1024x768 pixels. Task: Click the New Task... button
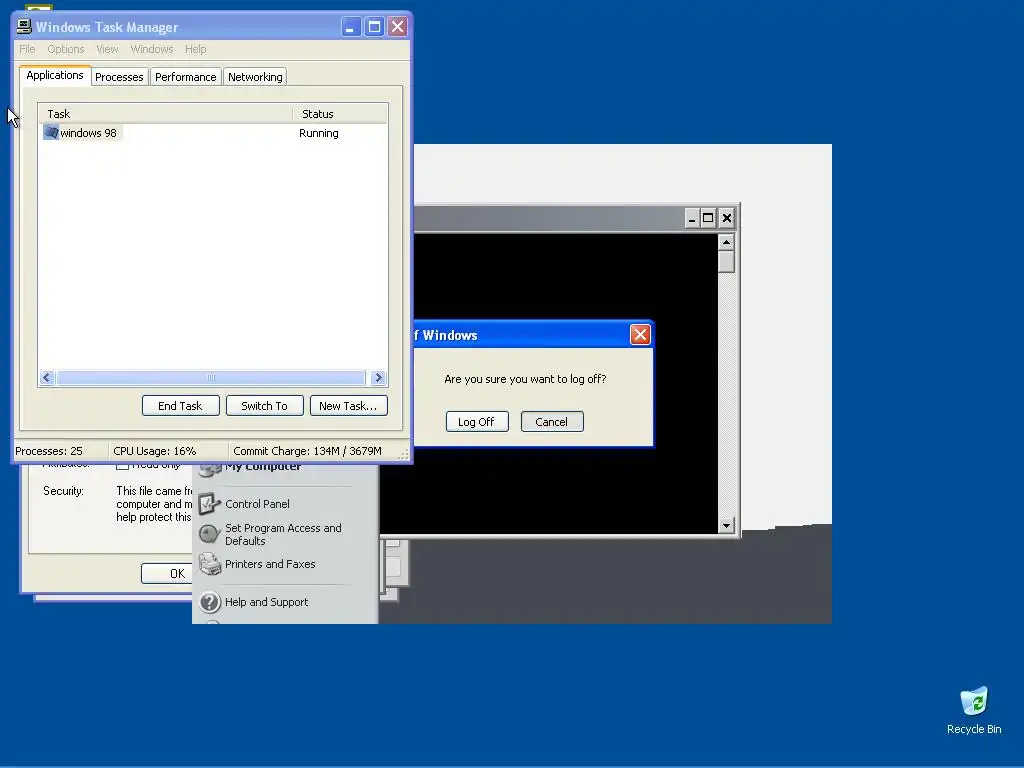click(348, 406)
